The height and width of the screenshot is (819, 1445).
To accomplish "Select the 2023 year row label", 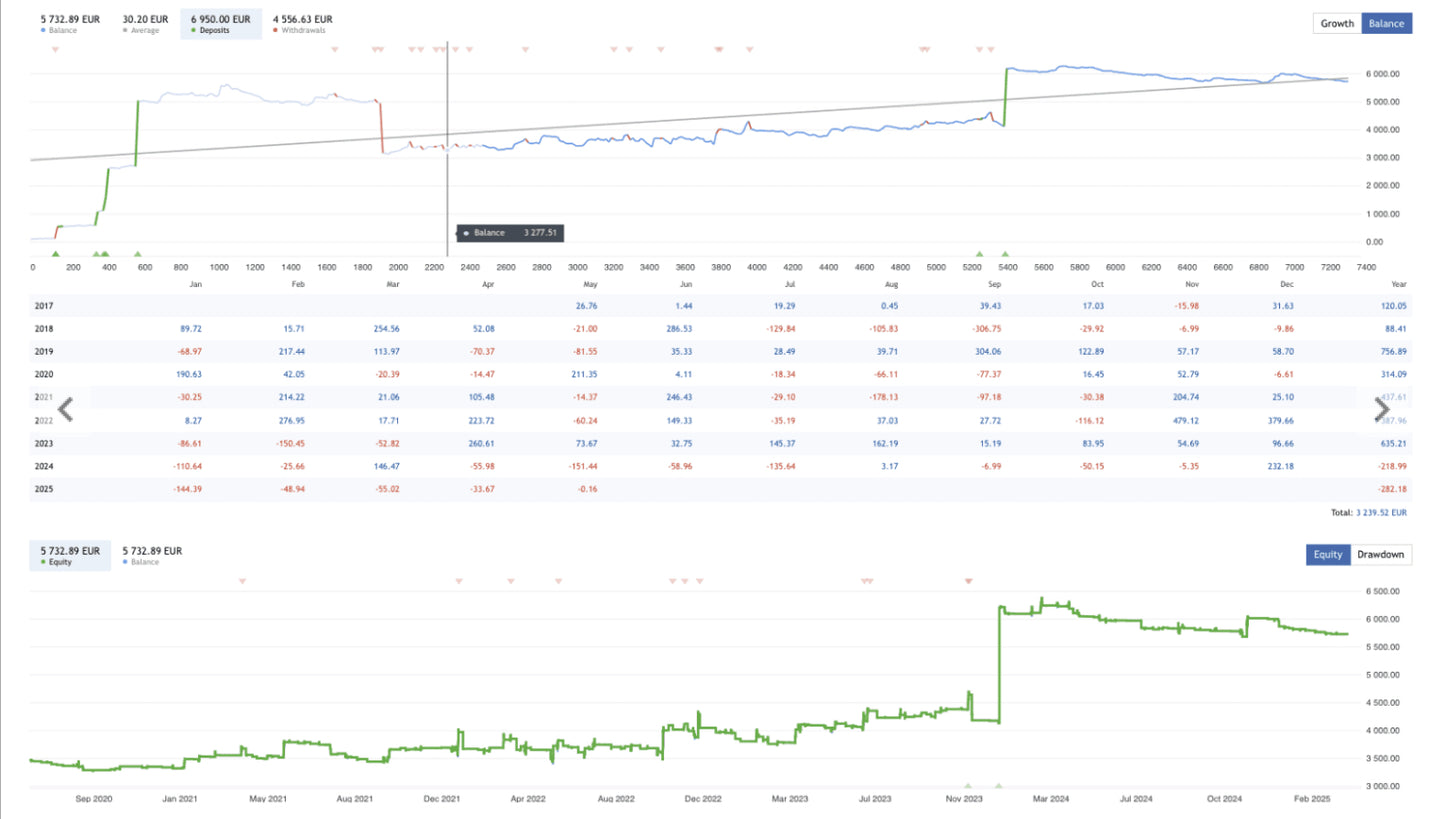I will pos(45,442).
